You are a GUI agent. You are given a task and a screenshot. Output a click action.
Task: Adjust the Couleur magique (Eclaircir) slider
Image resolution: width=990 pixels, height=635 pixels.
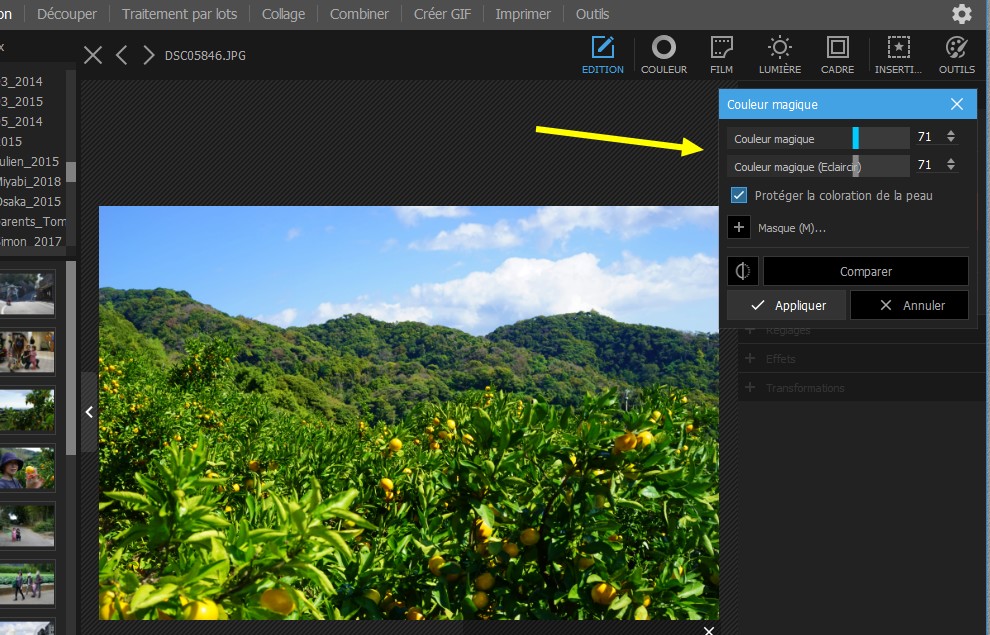(856, 166)
